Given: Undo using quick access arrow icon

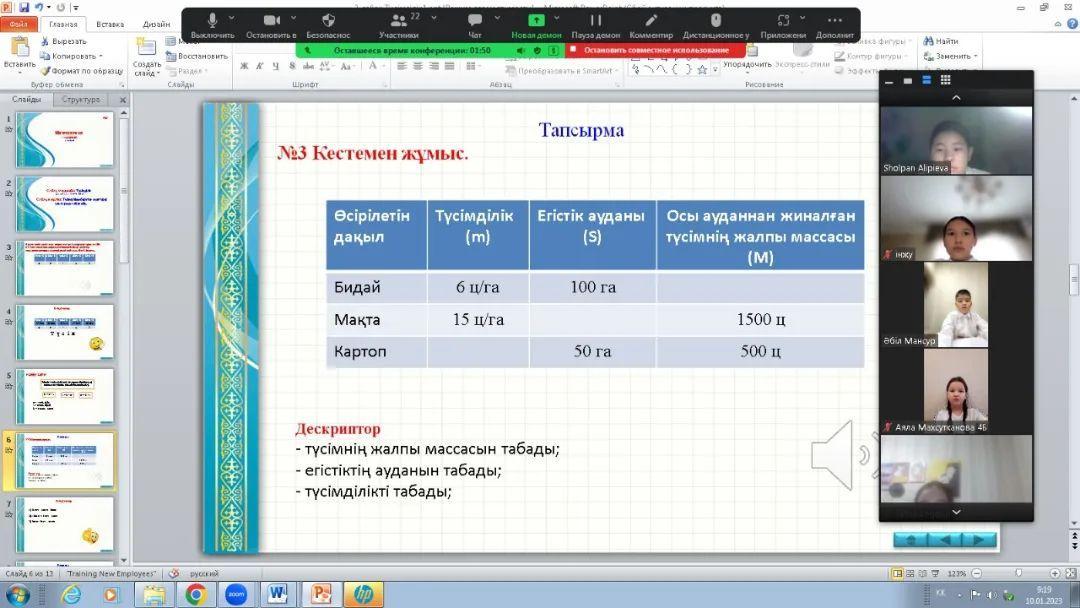Looking at the screenshot, I should [39, 8].
